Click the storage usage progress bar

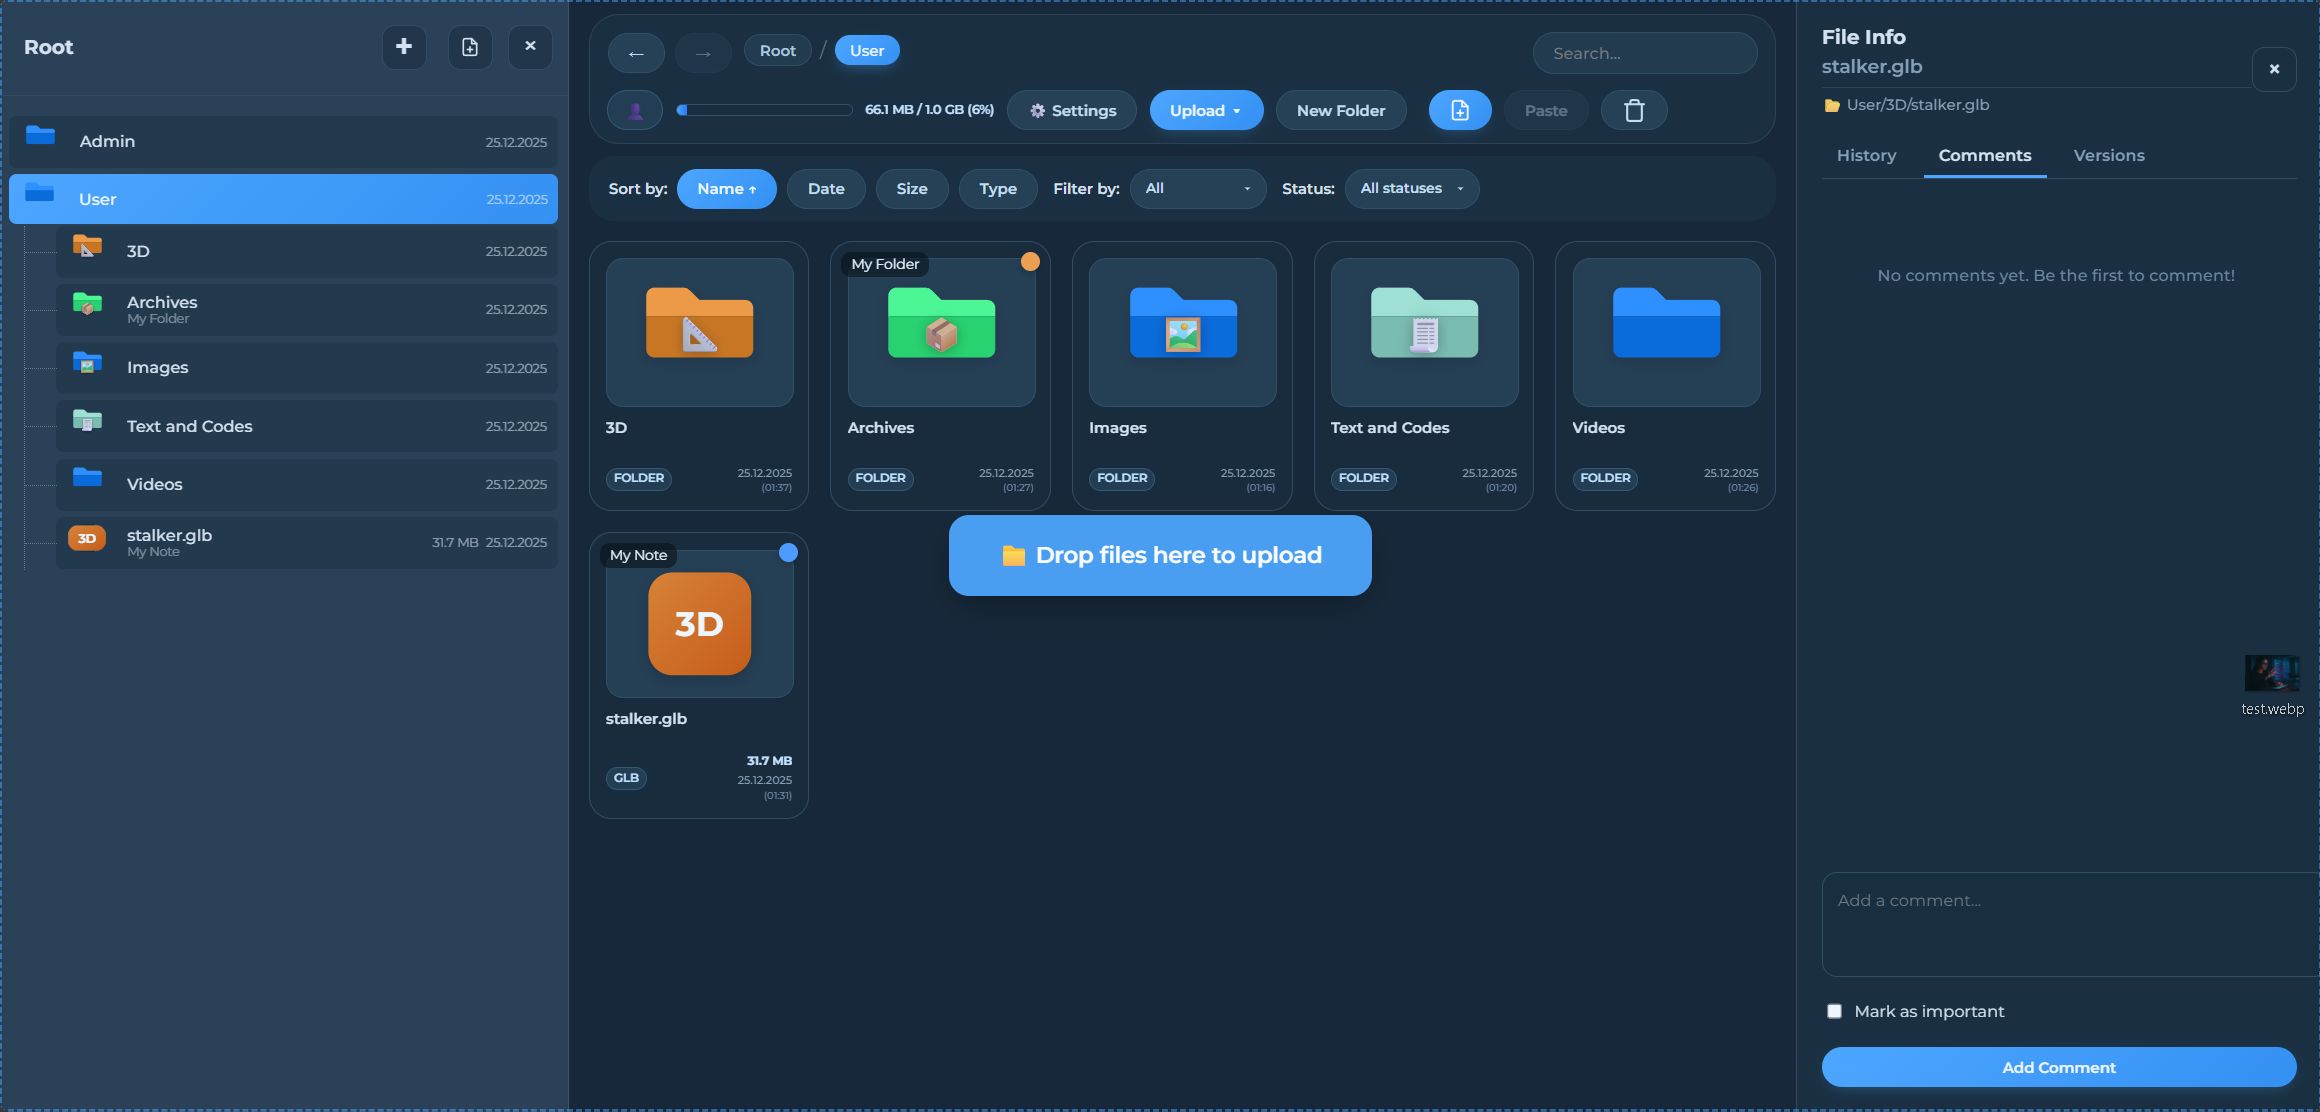point(764,110)
